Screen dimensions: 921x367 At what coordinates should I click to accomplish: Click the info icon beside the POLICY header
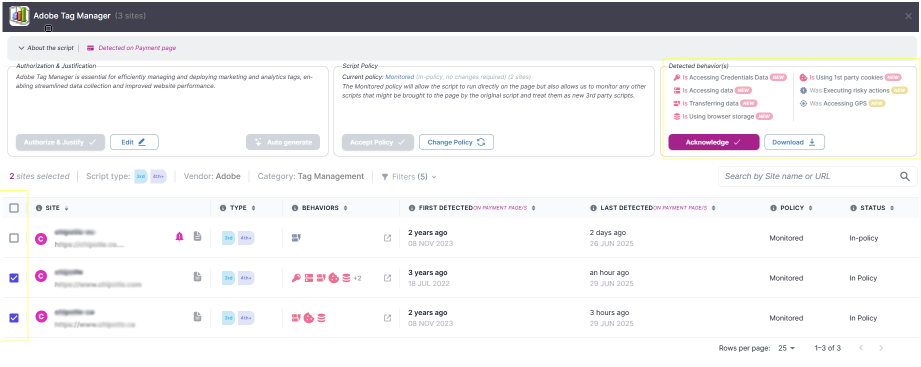(773, 208)
